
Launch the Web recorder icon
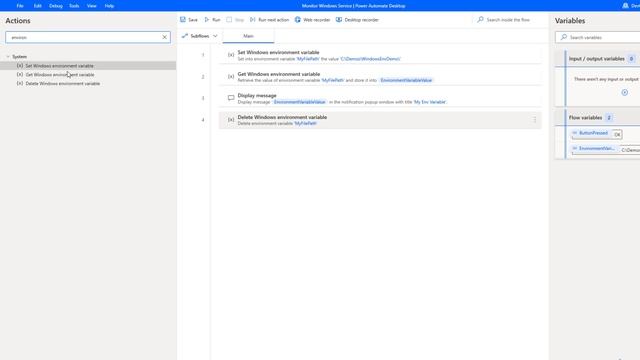click(x=298, y=20)
